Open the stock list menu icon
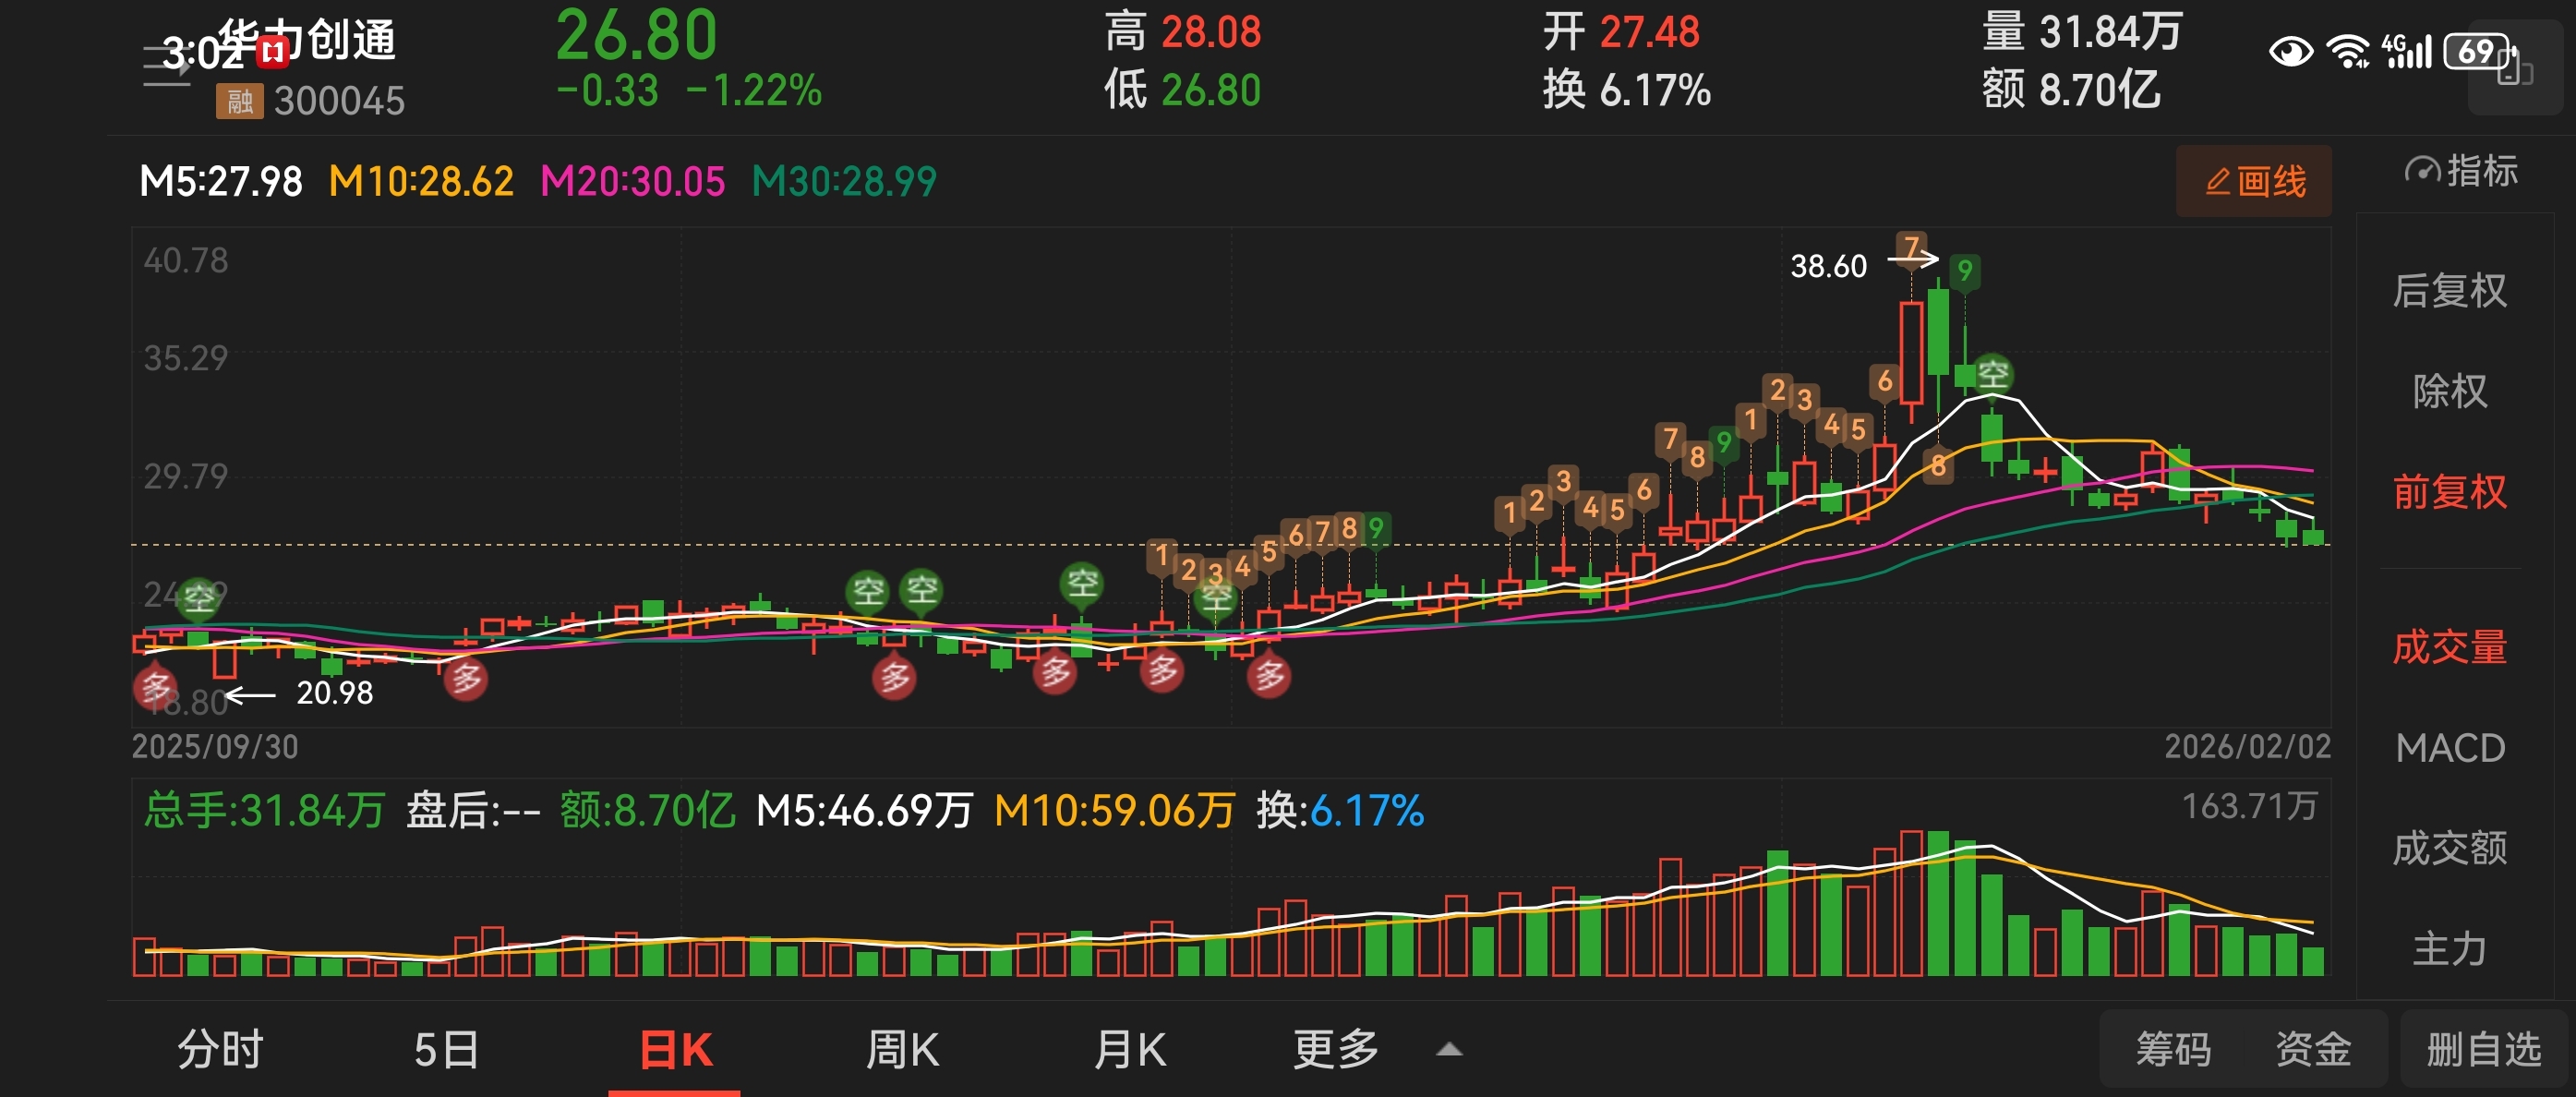The height and width of the screenshot is (1097, 2576). [165, 66]
